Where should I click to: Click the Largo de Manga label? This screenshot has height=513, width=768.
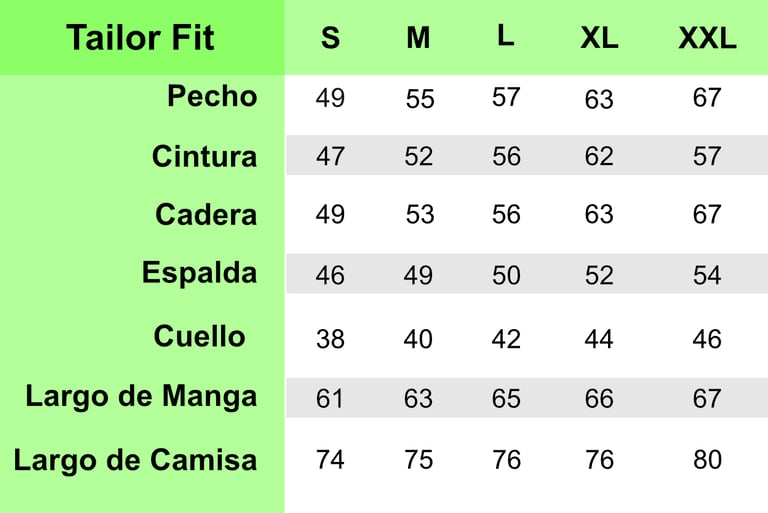point(141,396)
